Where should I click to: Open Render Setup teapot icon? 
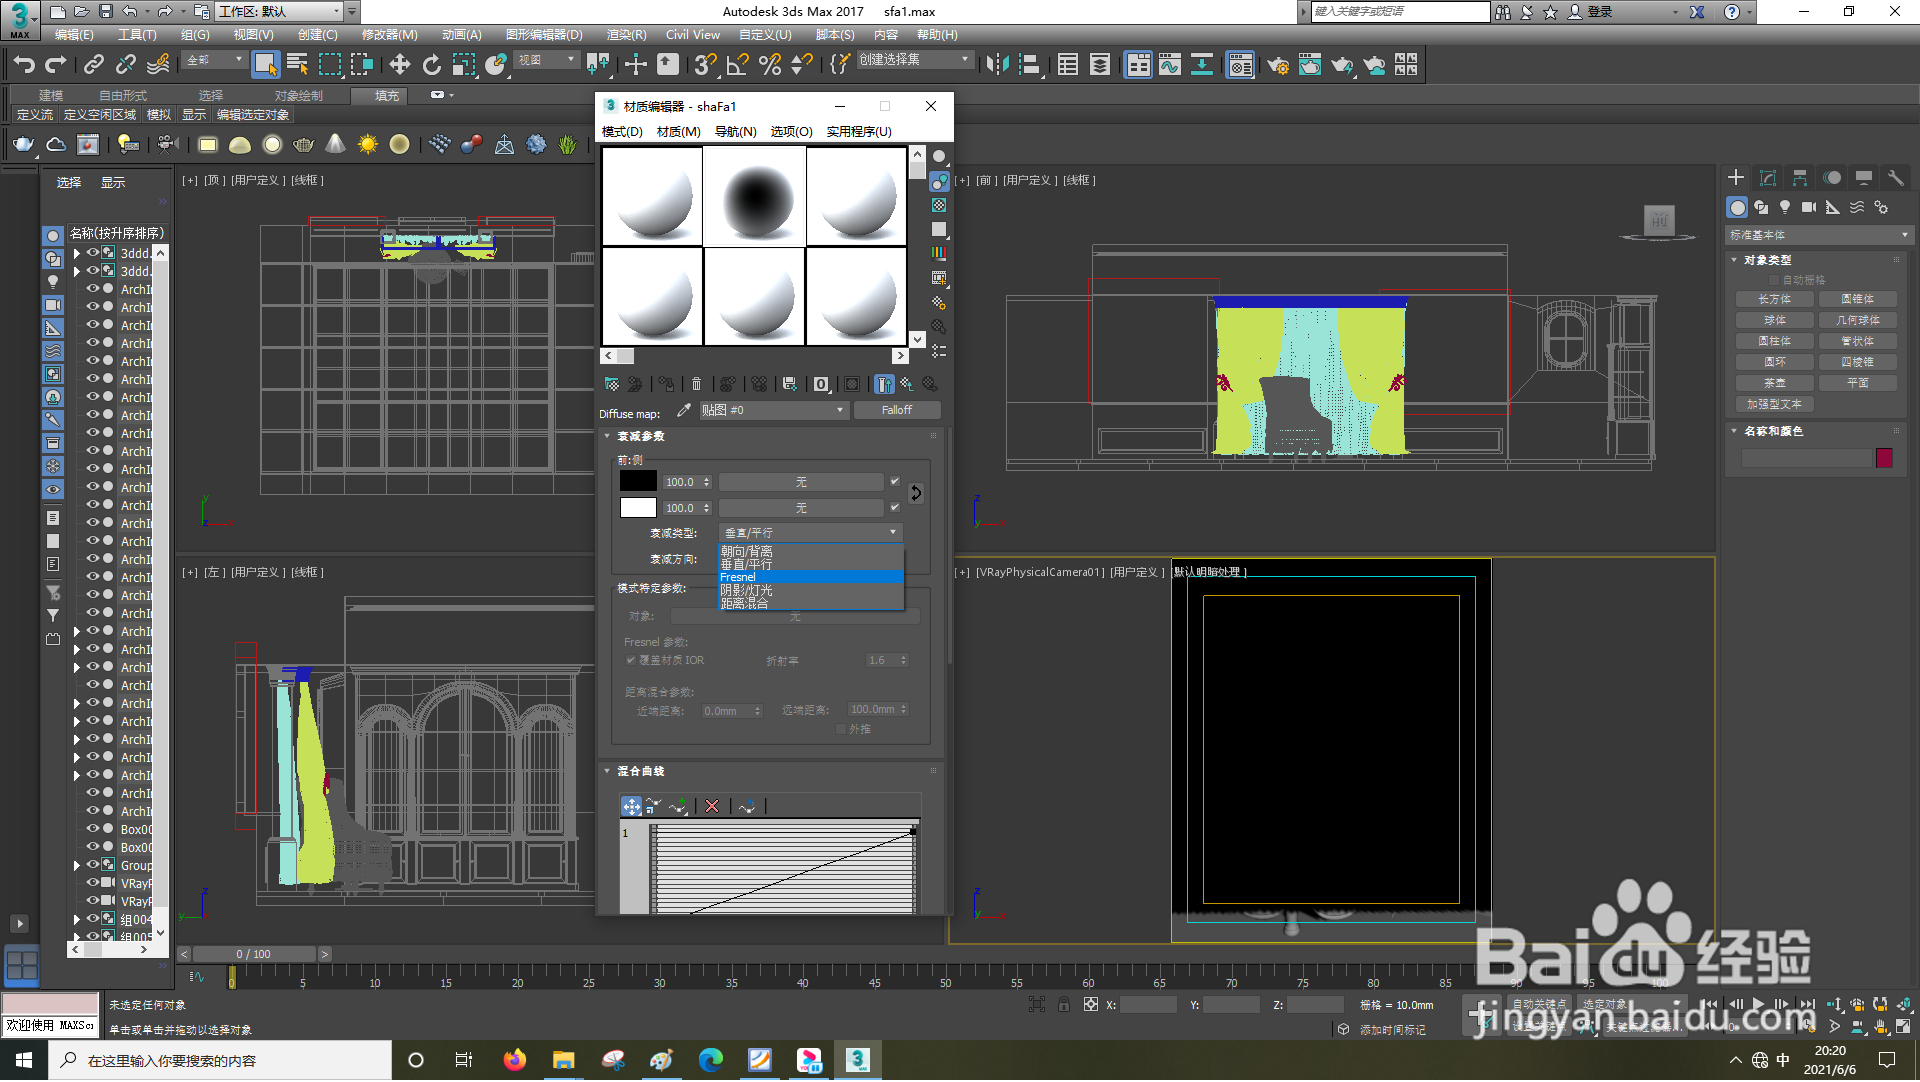pos(1278,66)
